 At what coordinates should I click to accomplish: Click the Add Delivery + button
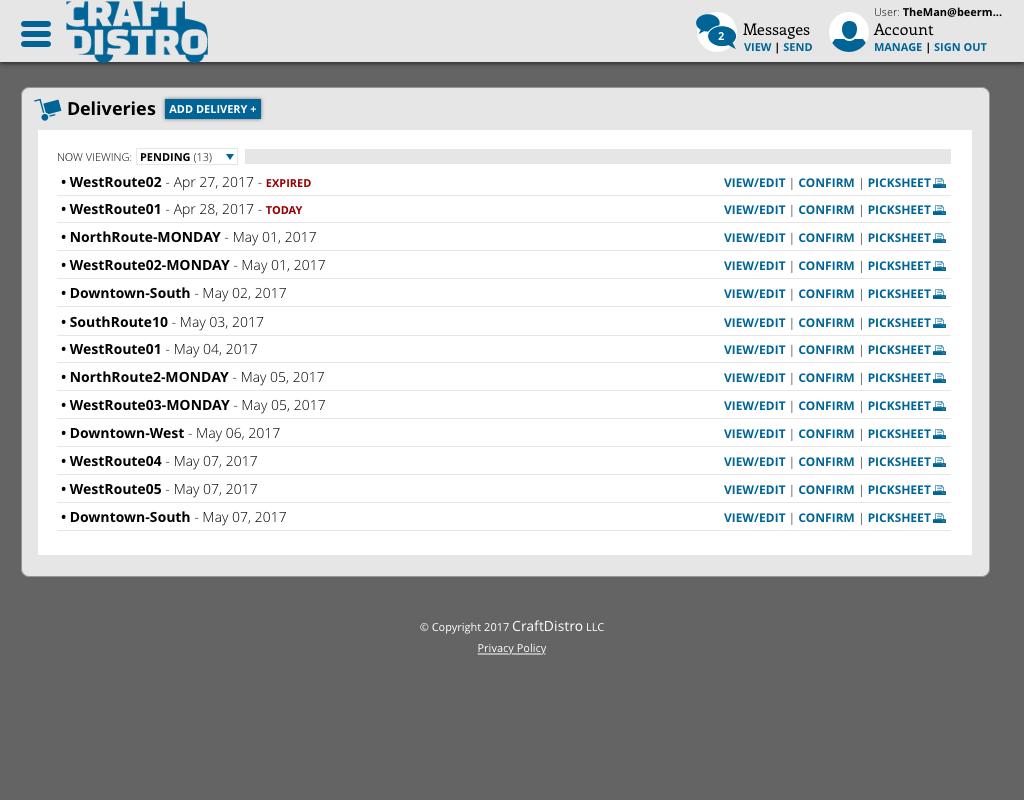pos(213,109)
